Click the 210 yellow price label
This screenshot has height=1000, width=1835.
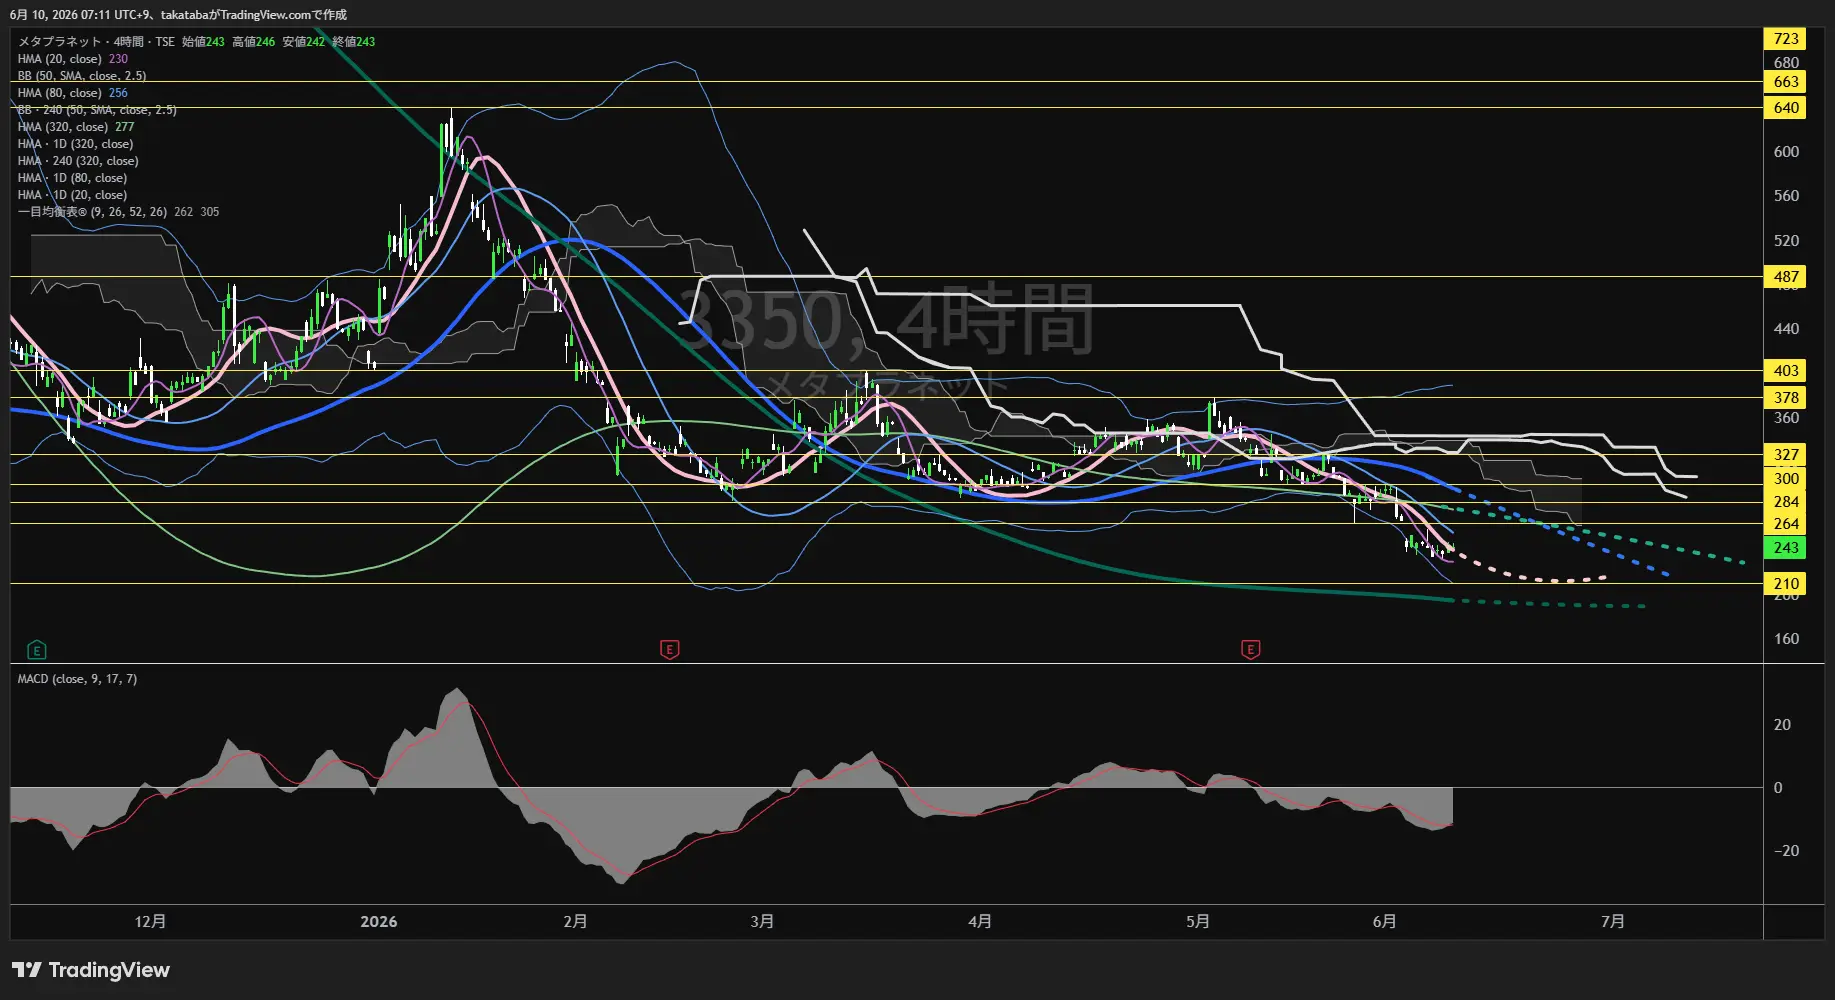(1785, 584)
